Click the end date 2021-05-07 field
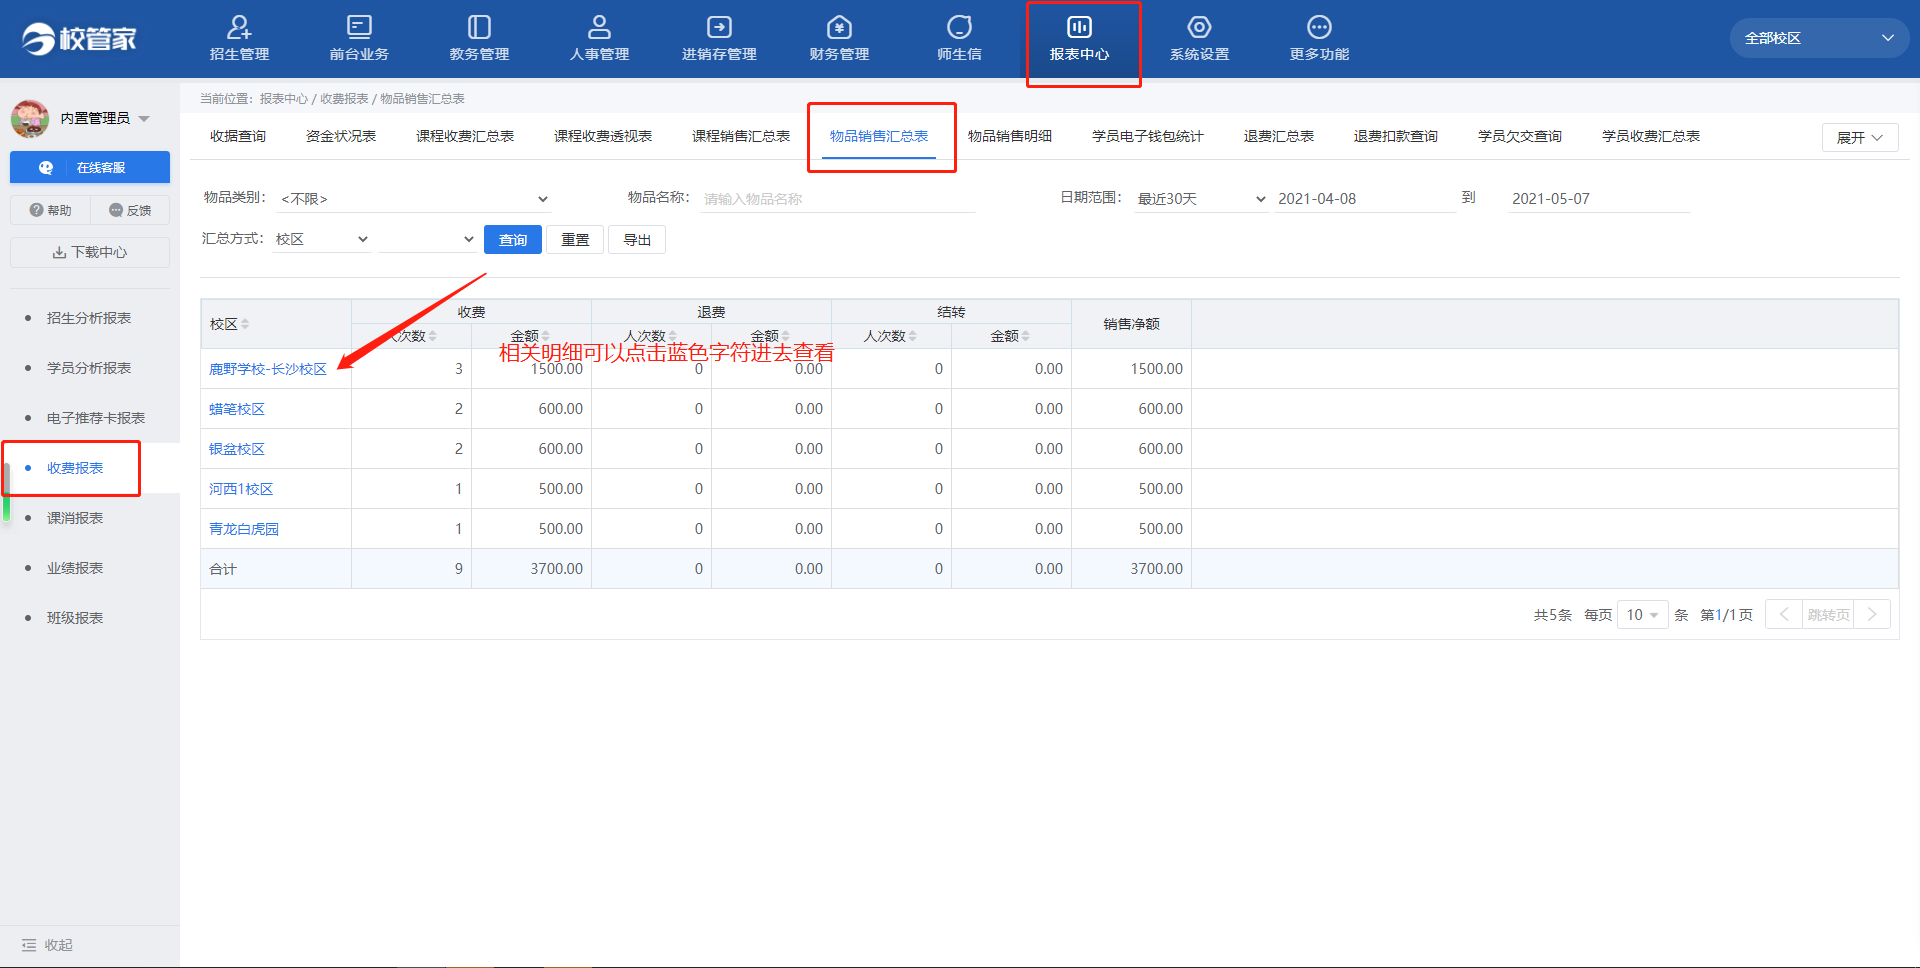The height and width of the screenshot is (968, 1920). (1599, 199)
